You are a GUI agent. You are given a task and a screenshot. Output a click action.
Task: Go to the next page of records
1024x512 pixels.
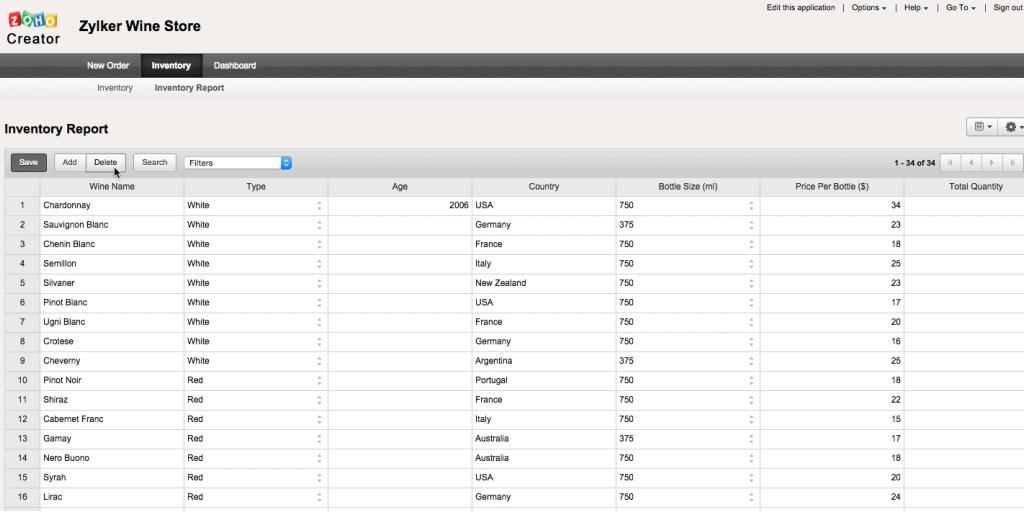coord(991,162)
